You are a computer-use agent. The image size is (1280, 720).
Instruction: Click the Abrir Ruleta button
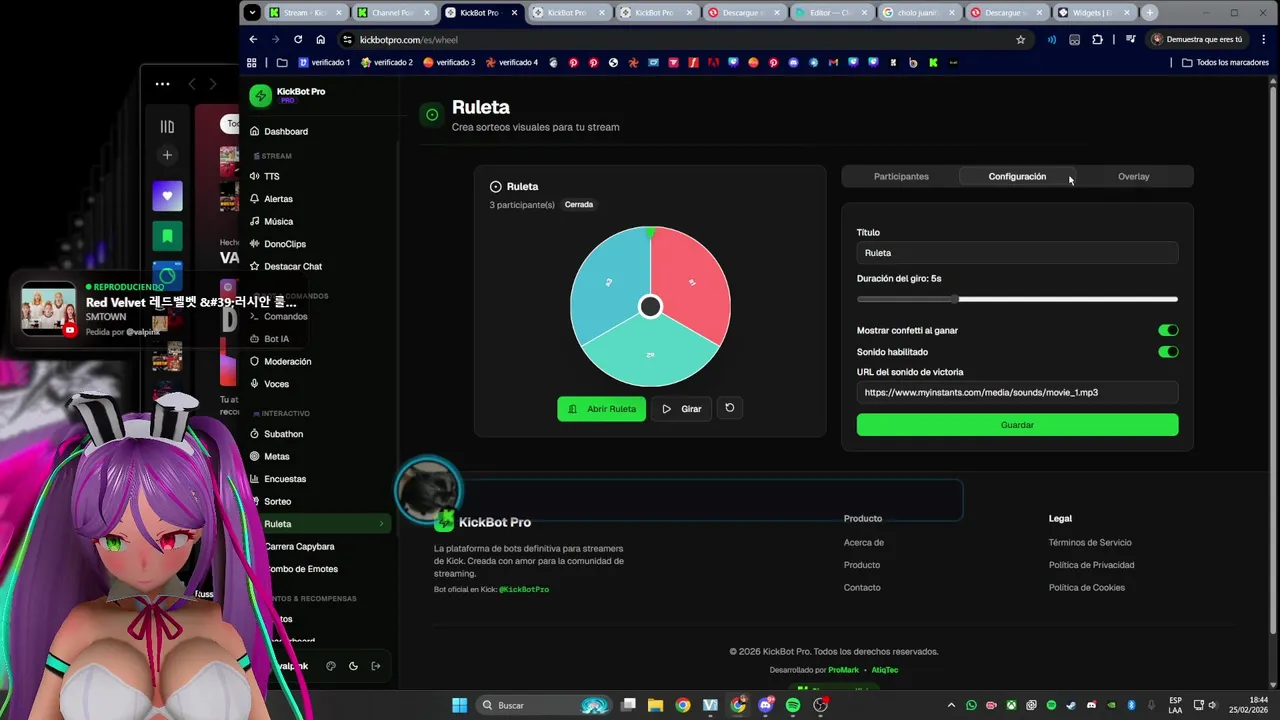(x=602, y=408)
